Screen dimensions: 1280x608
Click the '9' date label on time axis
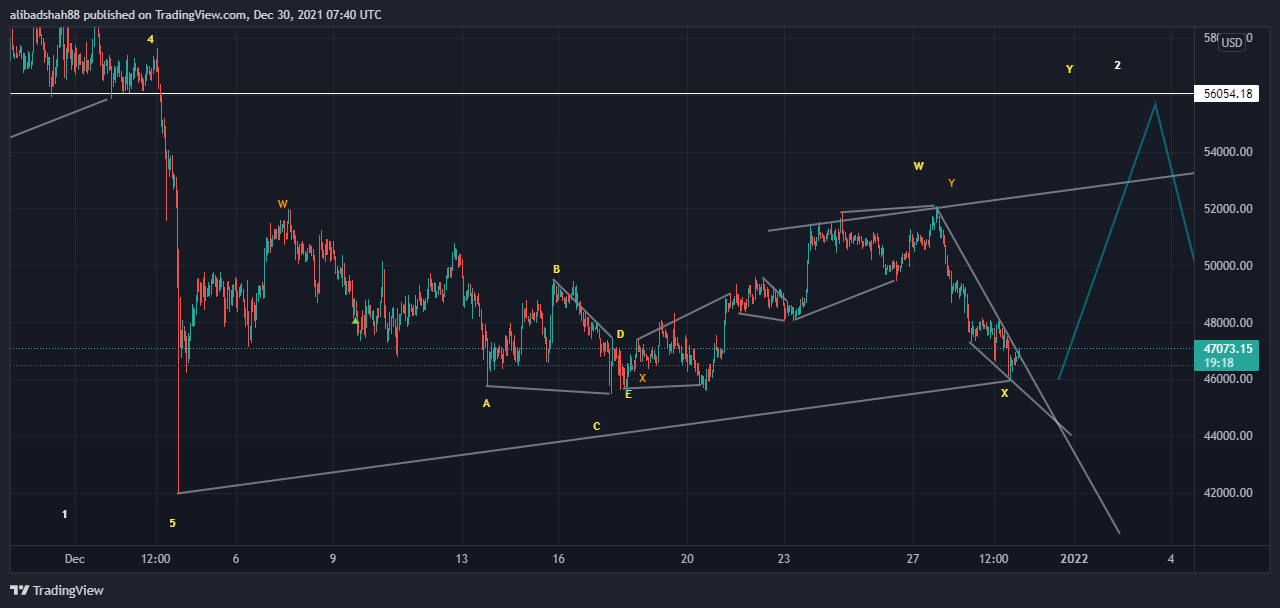[x=332, y=558]
